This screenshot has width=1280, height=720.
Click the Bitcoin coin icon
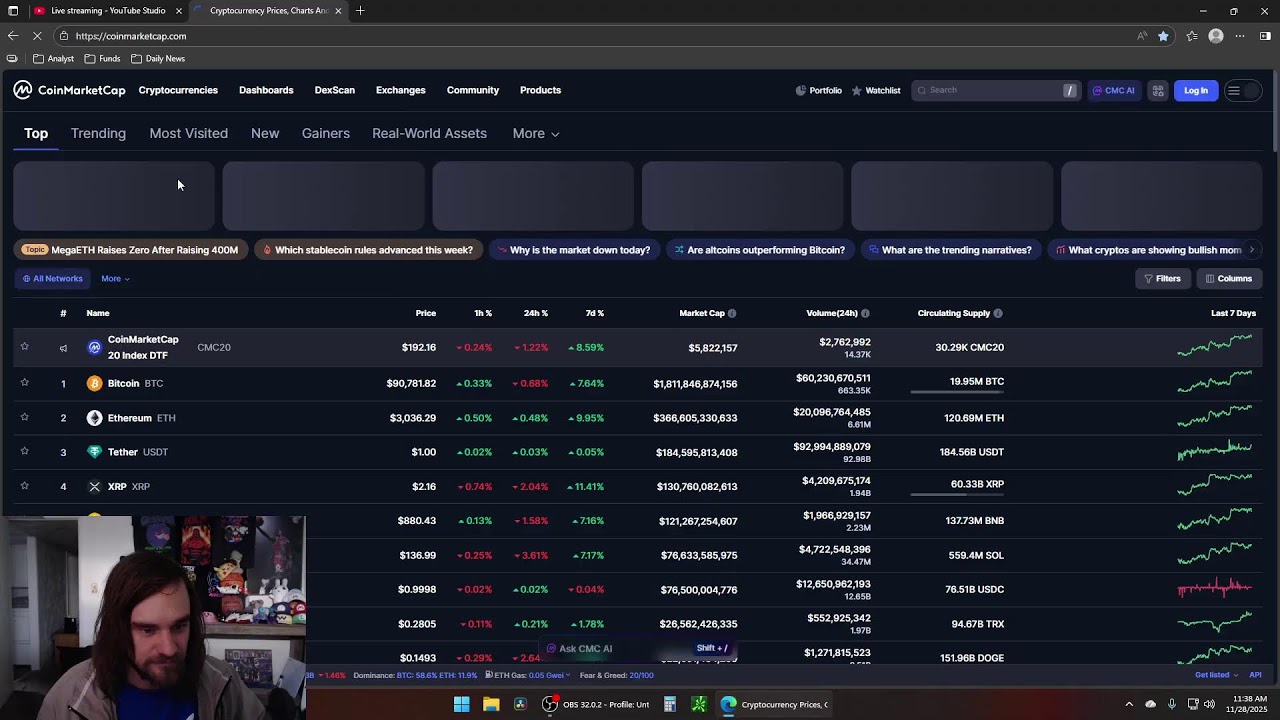pos(95,383)
